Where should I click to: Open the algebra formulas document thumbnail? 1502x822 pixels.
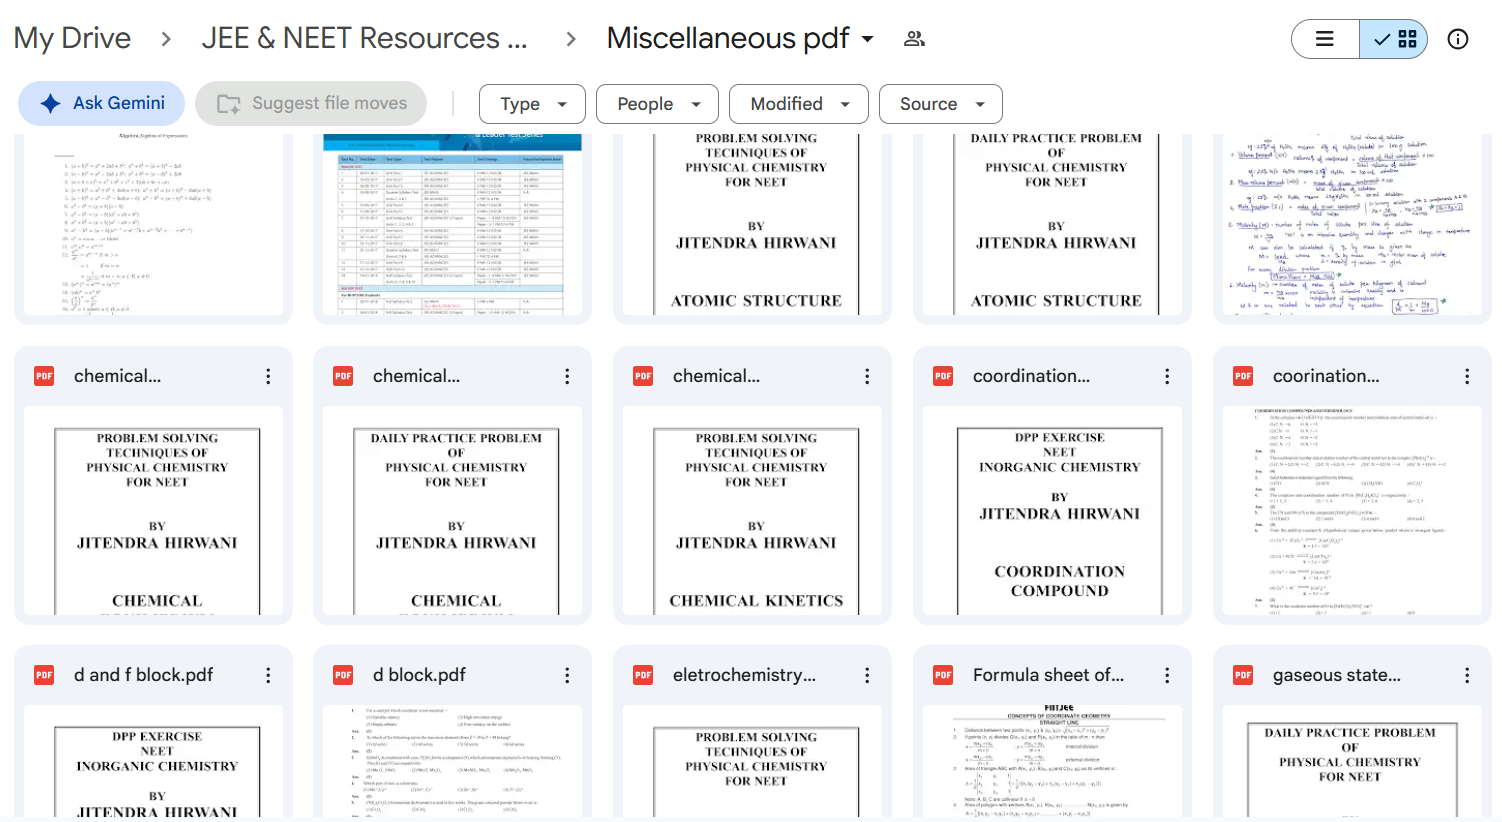point(153,224)
